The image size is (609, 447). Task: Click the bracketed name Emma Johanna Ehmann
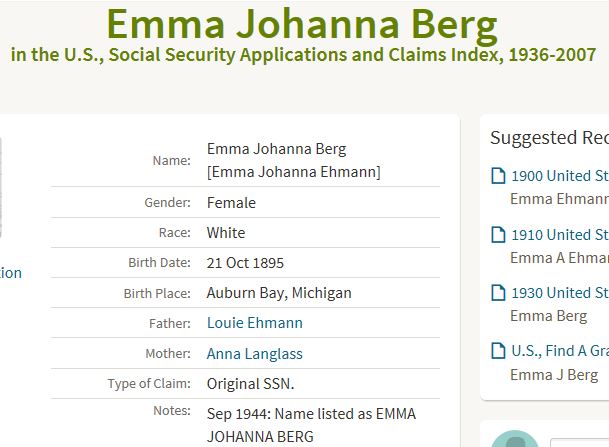pyautogui.click(x=294, y=172)
